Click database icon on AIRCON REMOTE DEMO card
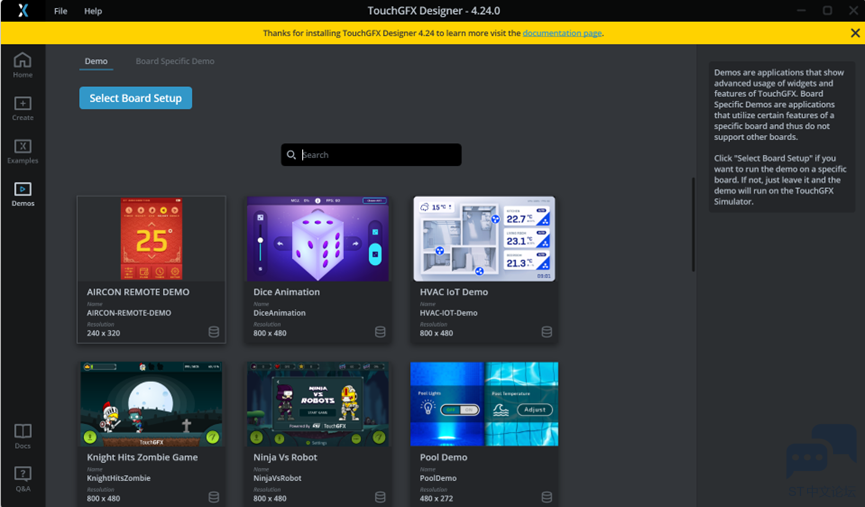865x507 pixels. click(x=213, y=332)
